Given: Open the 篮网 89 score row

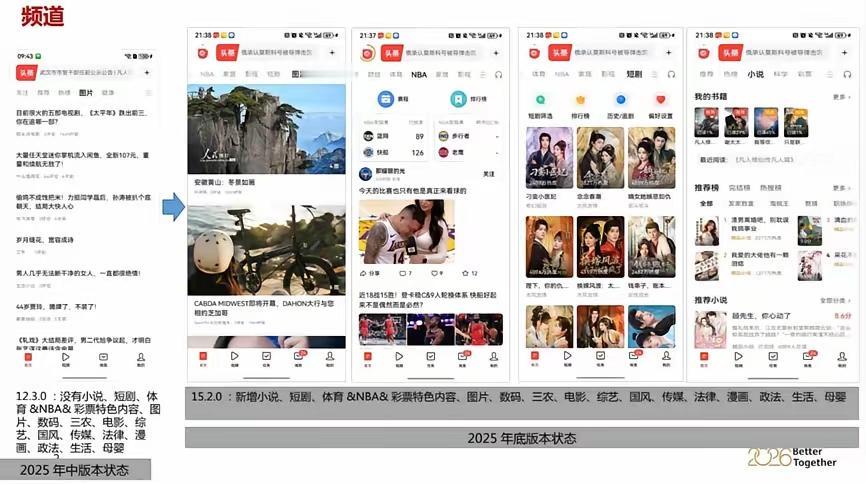Looking at the screenshot, I should (x=394, y=136).
